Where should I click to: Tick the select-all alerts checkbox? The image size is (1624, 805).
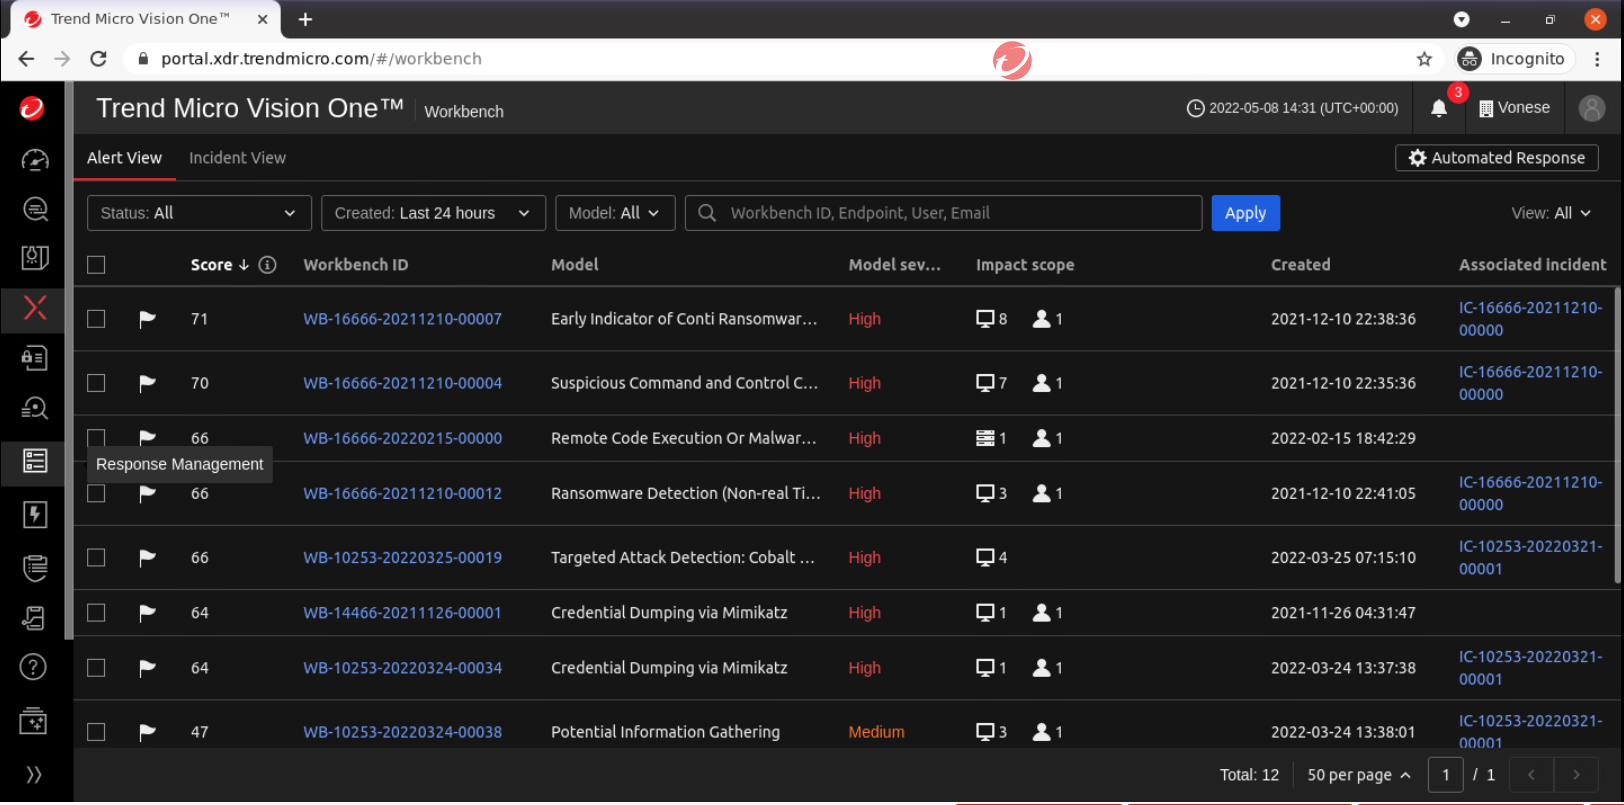point(96,265)
